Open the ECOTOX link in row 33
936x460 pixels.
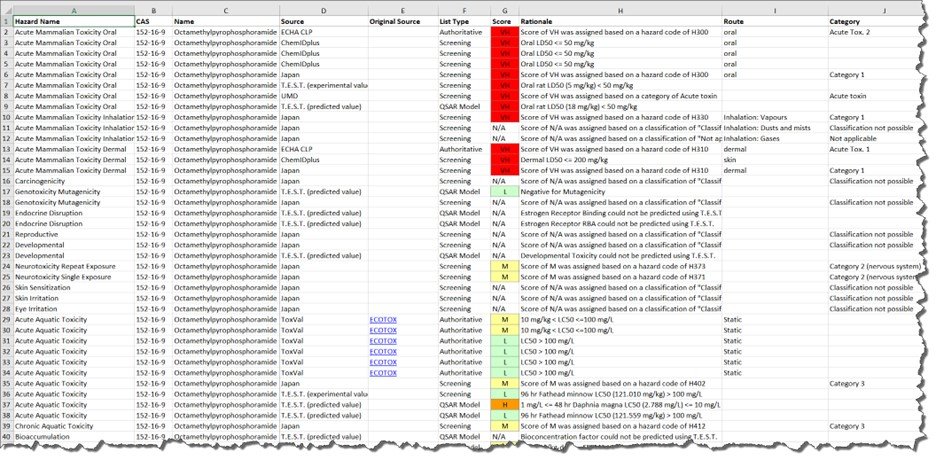[383, 363]
